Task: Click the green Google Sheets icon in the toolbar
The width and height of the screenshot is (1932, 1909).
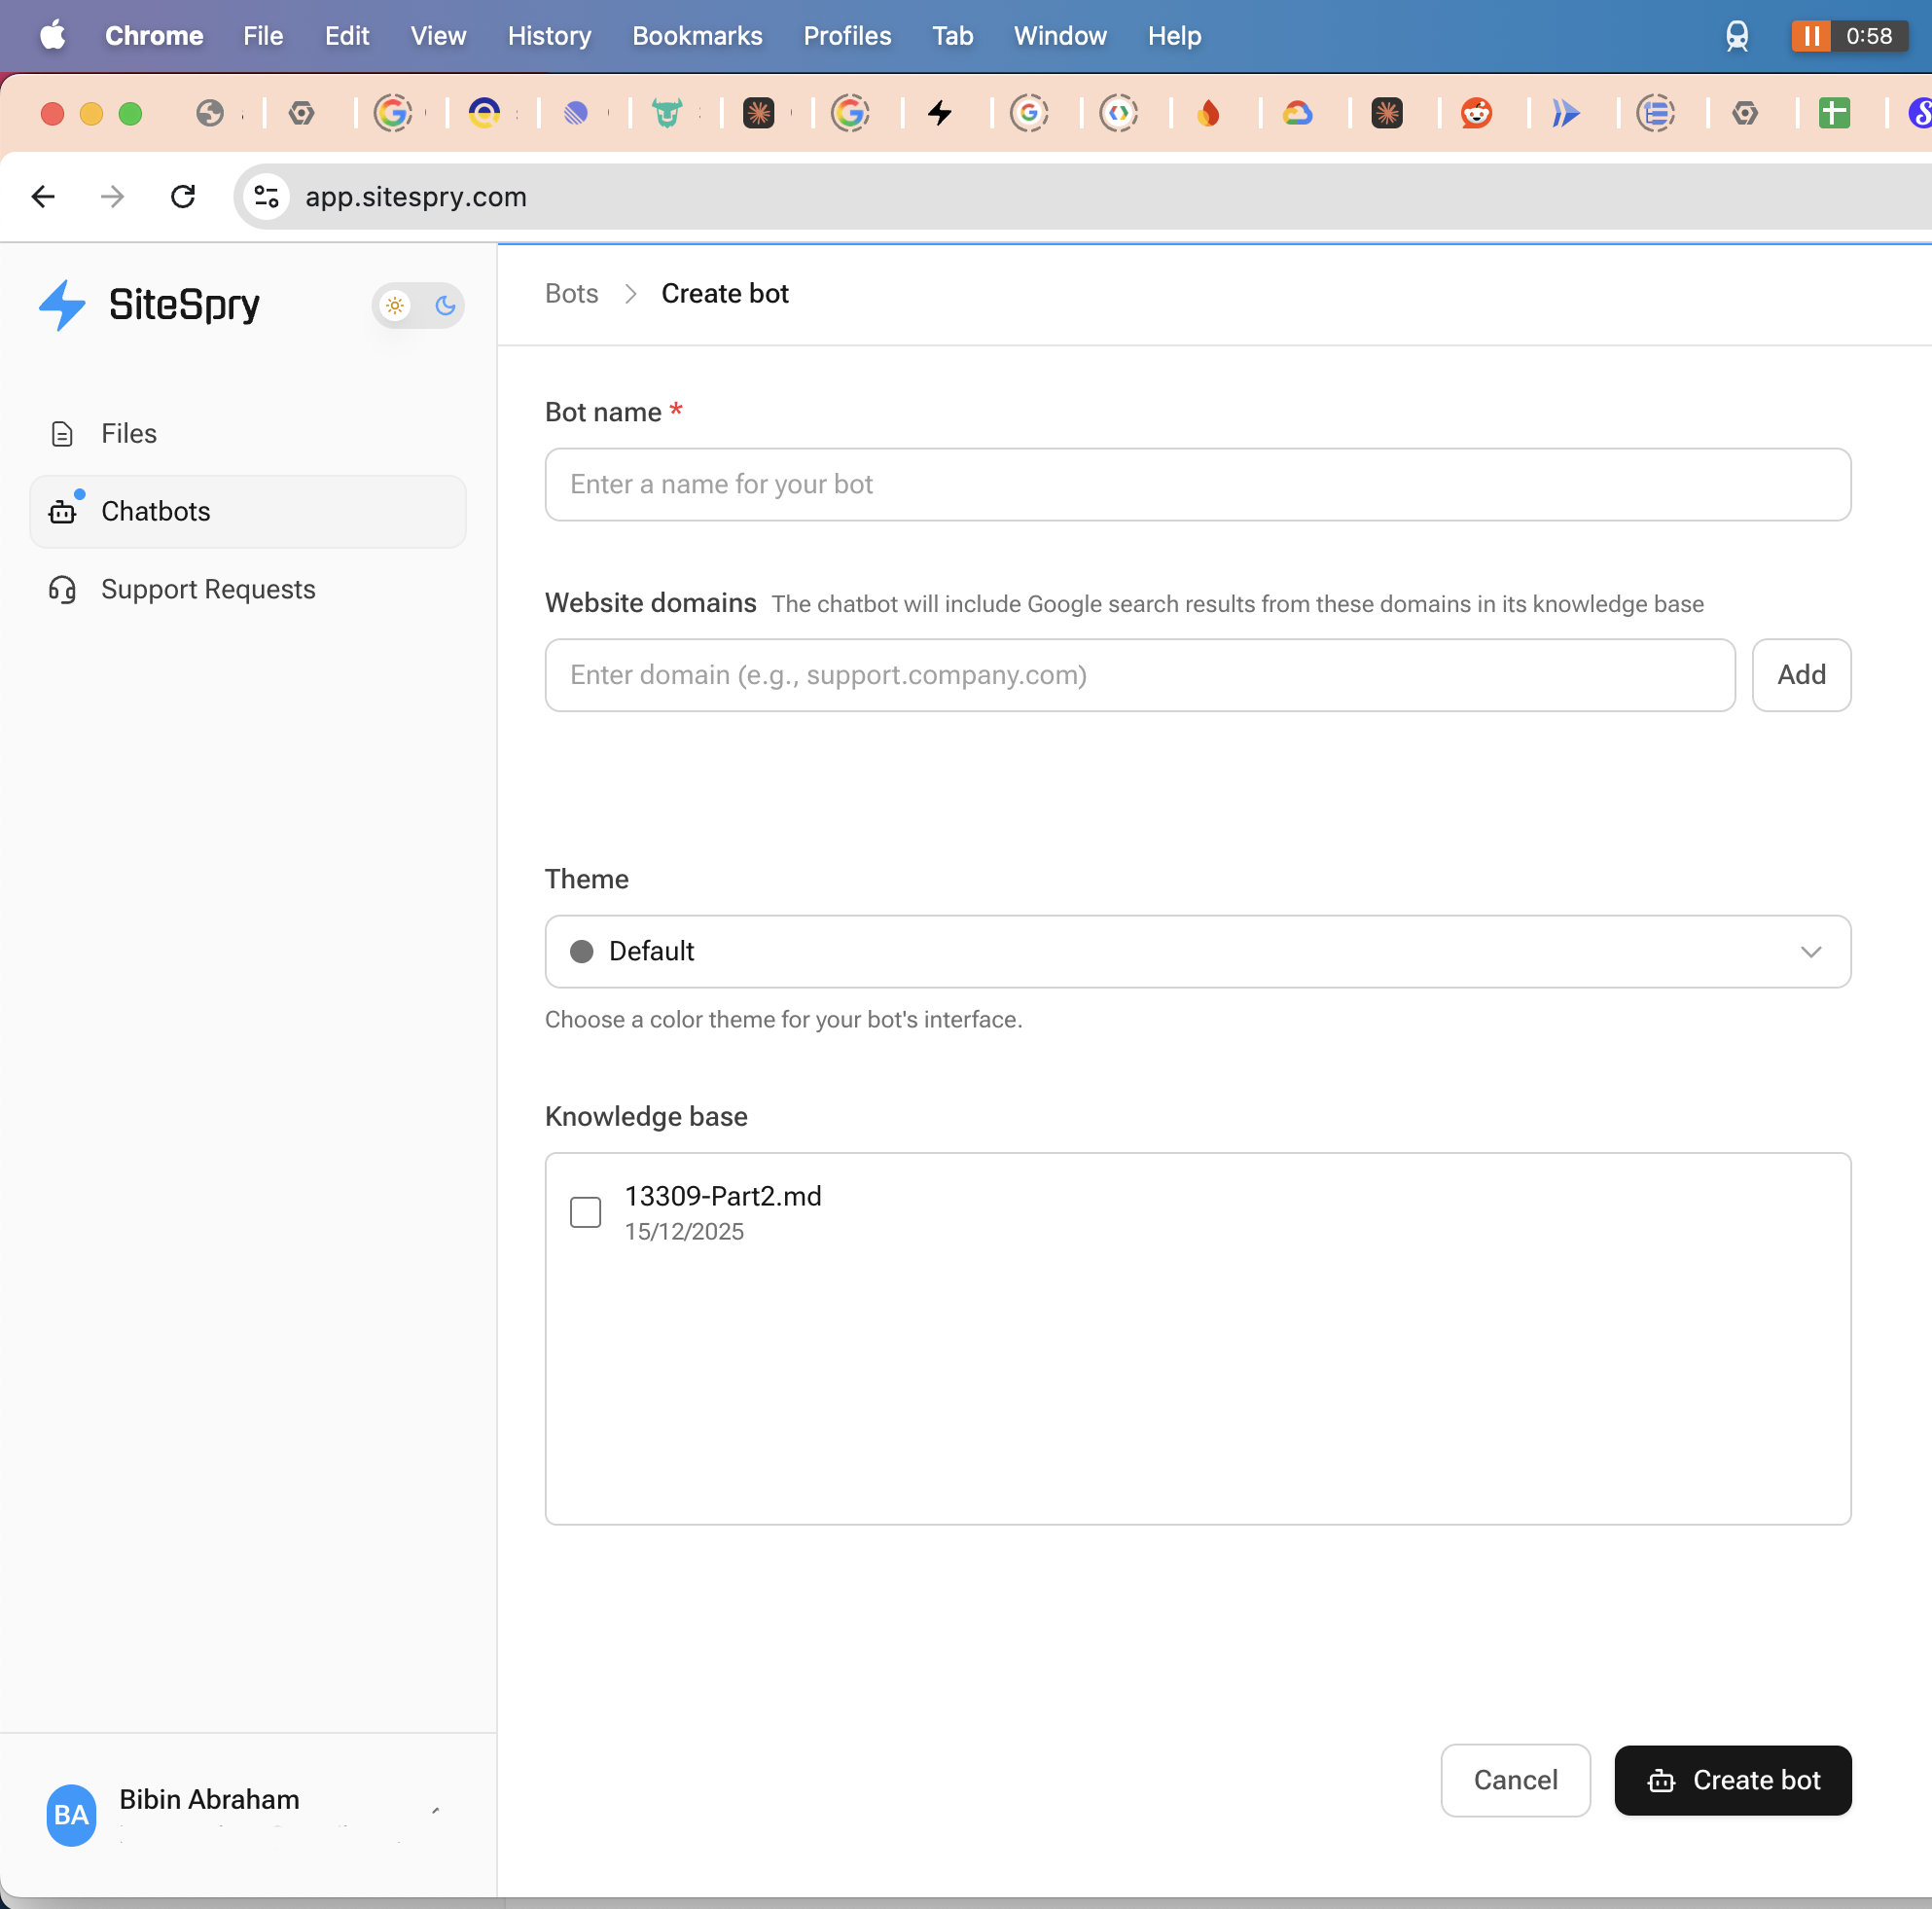Action: [x=1834, y=113]
